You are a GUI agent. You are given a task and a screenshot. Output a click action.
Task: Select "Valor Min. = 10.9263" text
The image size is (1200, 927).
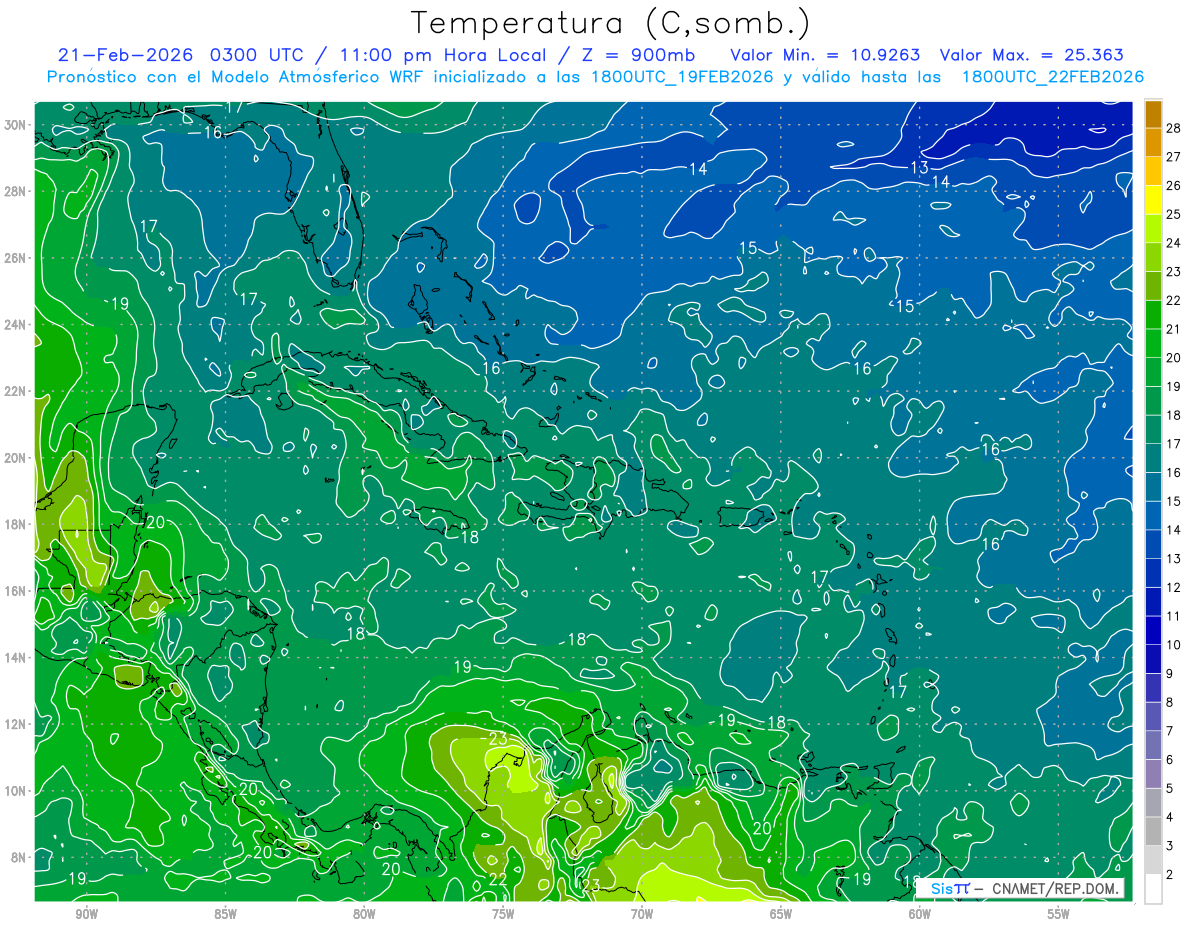[x=825, y=55]
